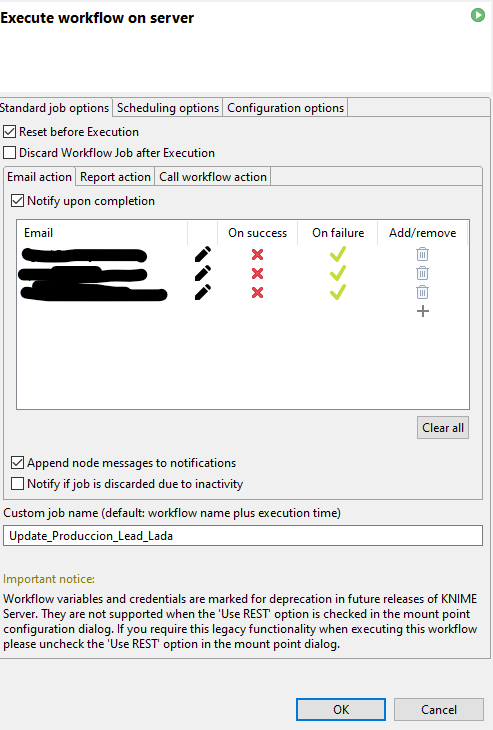Screen dimensions: 493x730
Task: Remove the second email with trash icon
Action: point(422,273)
